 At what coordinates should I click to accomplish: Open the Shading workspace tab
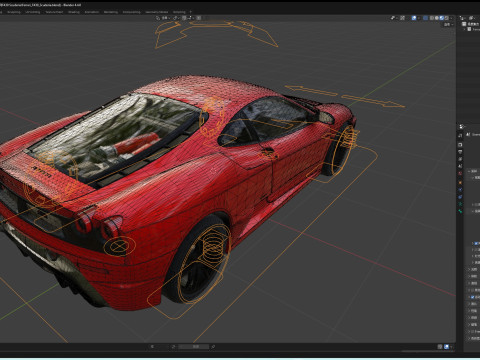tap(74, 12)
